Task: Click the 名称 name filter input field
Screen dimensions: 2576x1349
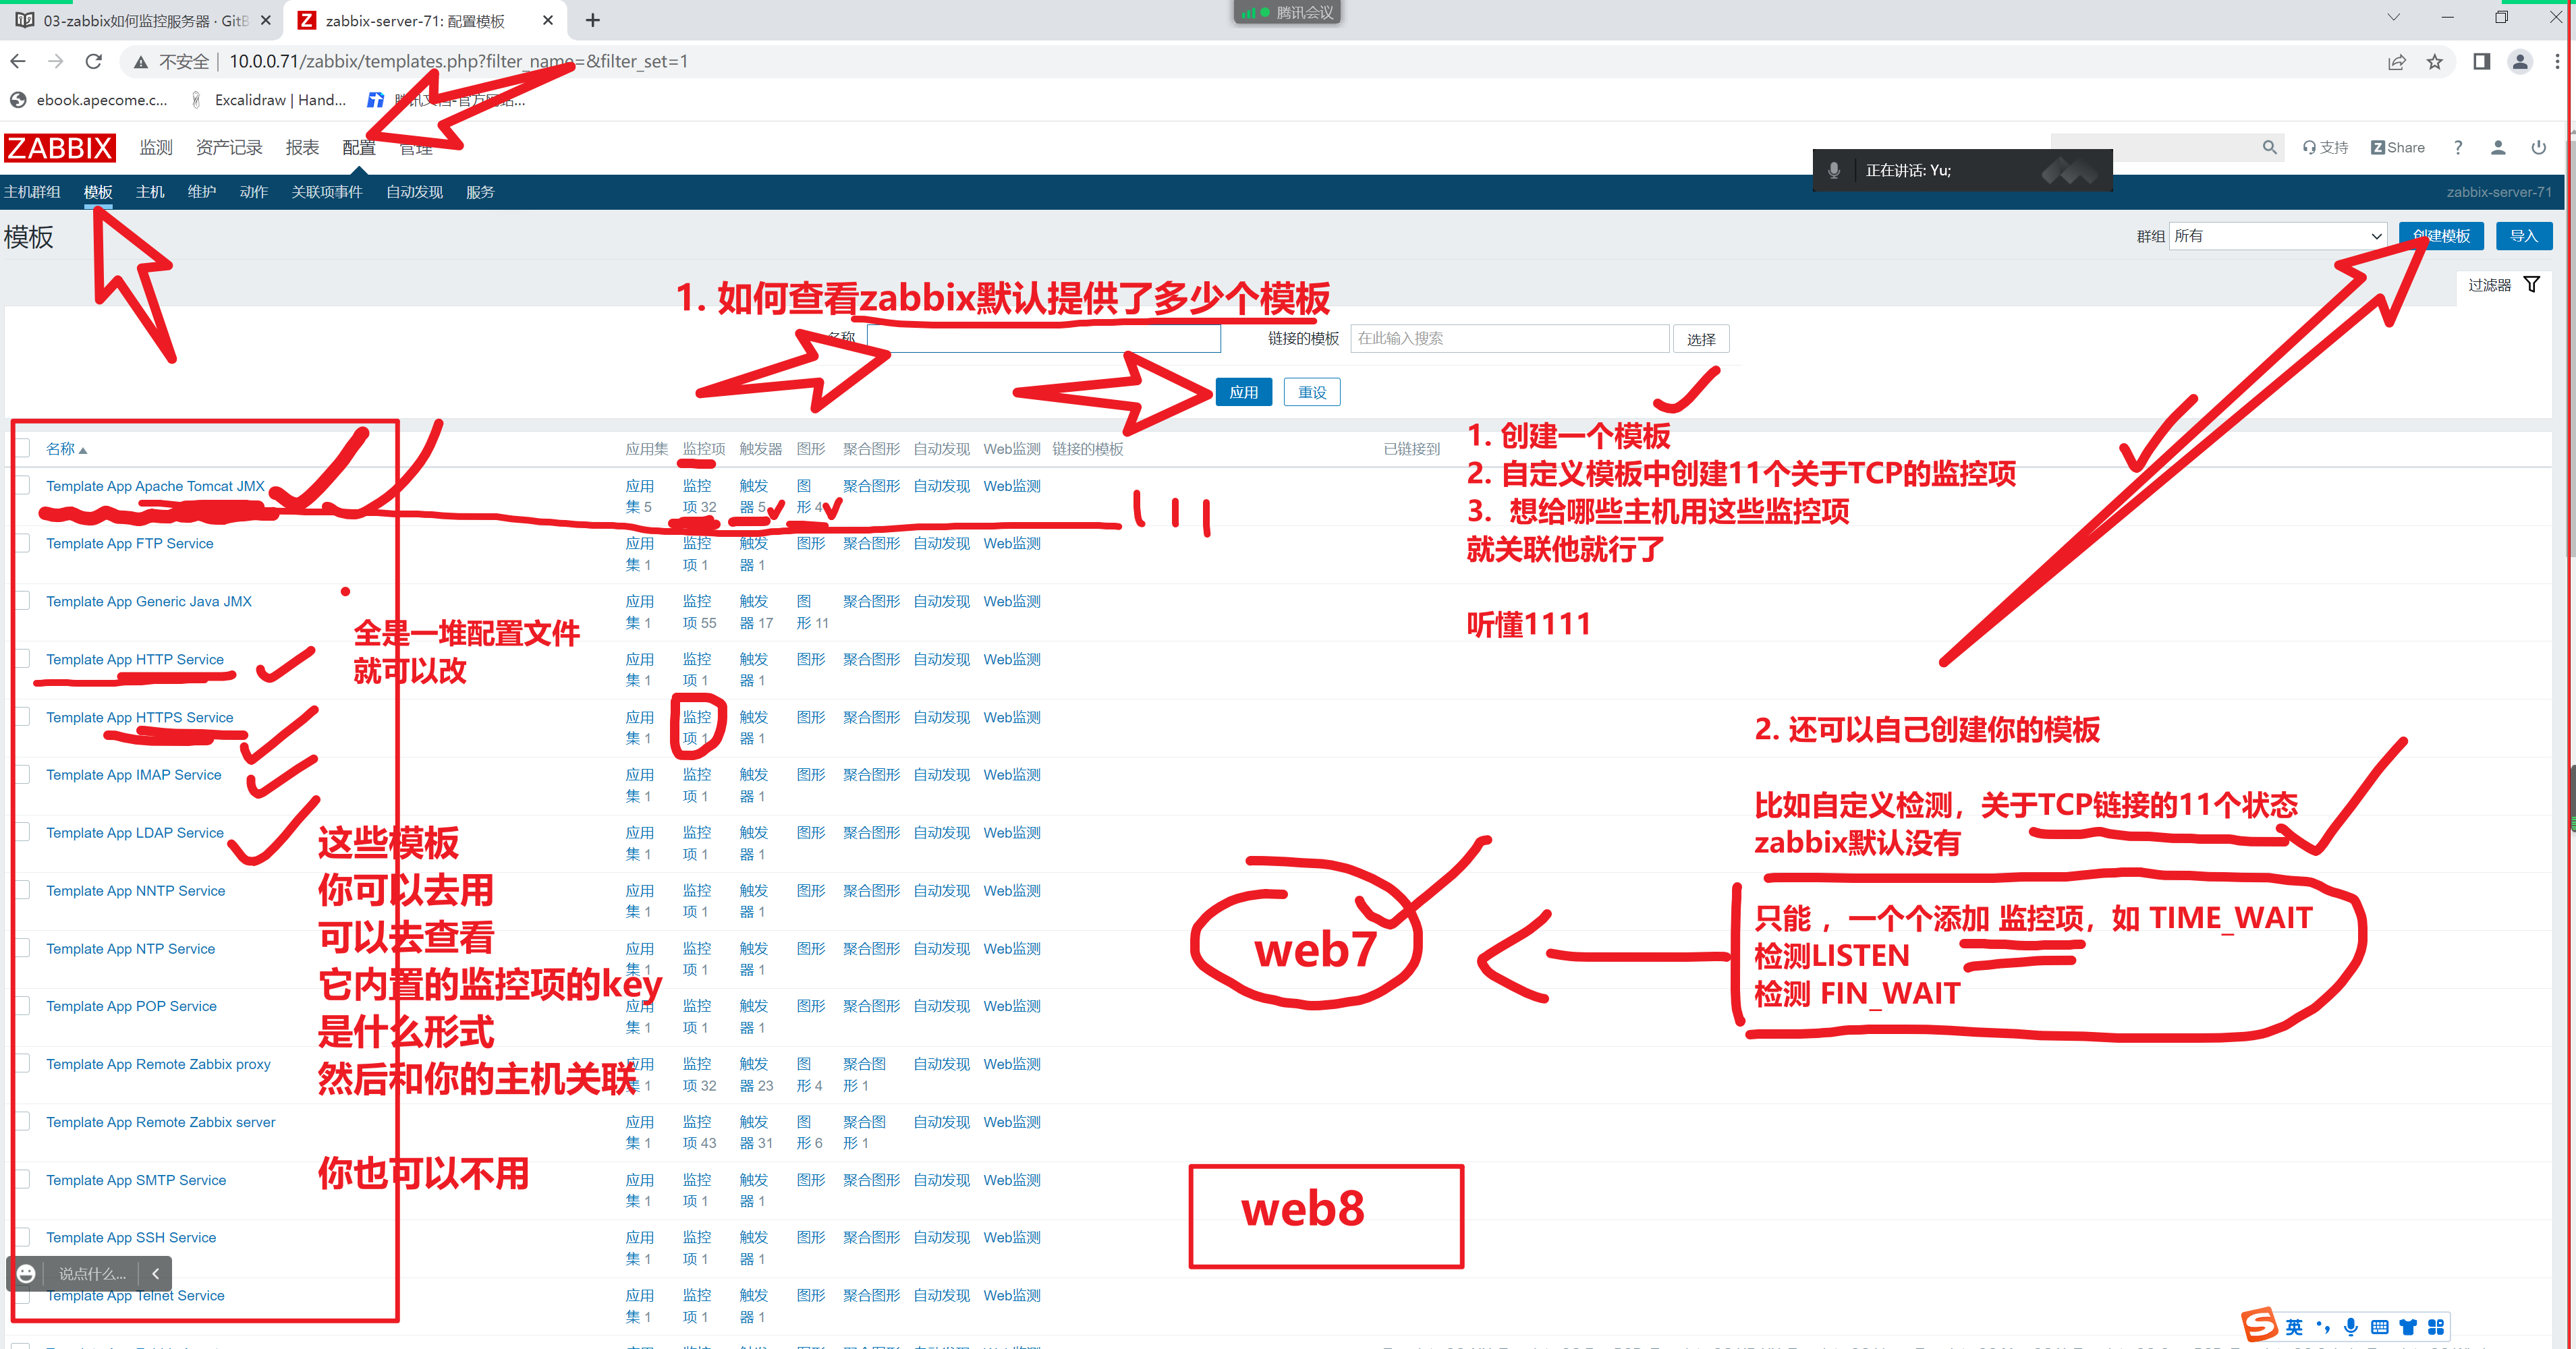Action: click(x=1044, y=339)
